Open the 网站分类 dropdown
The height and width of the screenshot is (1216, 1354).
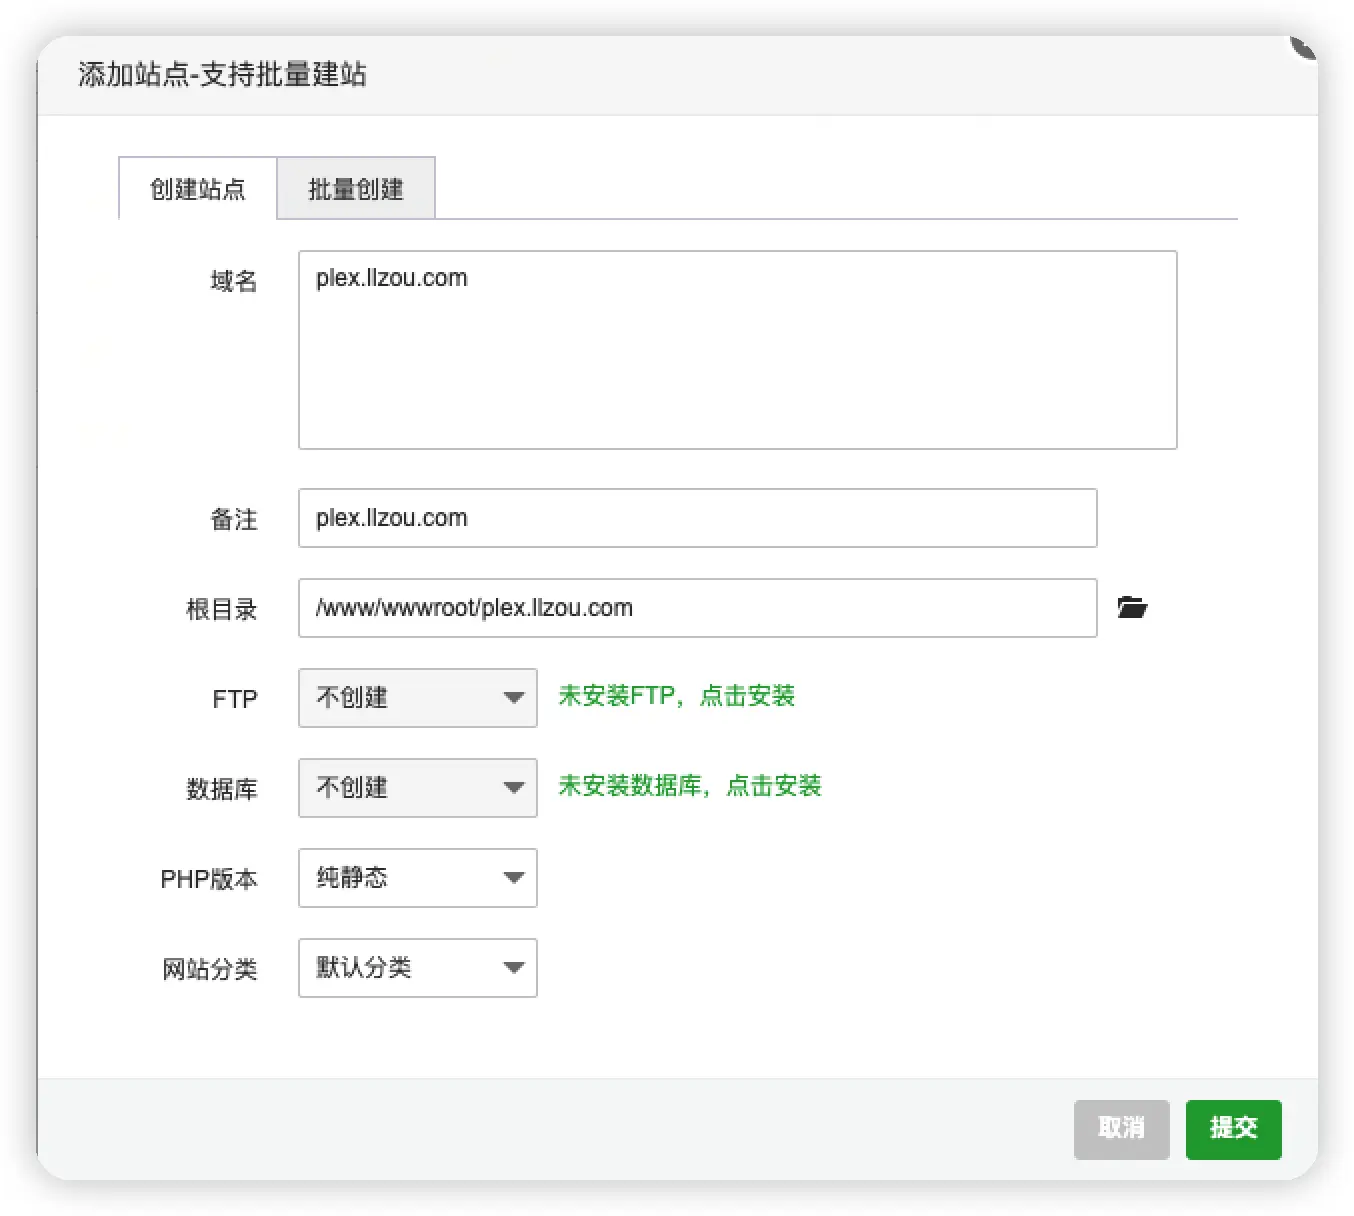tap(418, 968)
